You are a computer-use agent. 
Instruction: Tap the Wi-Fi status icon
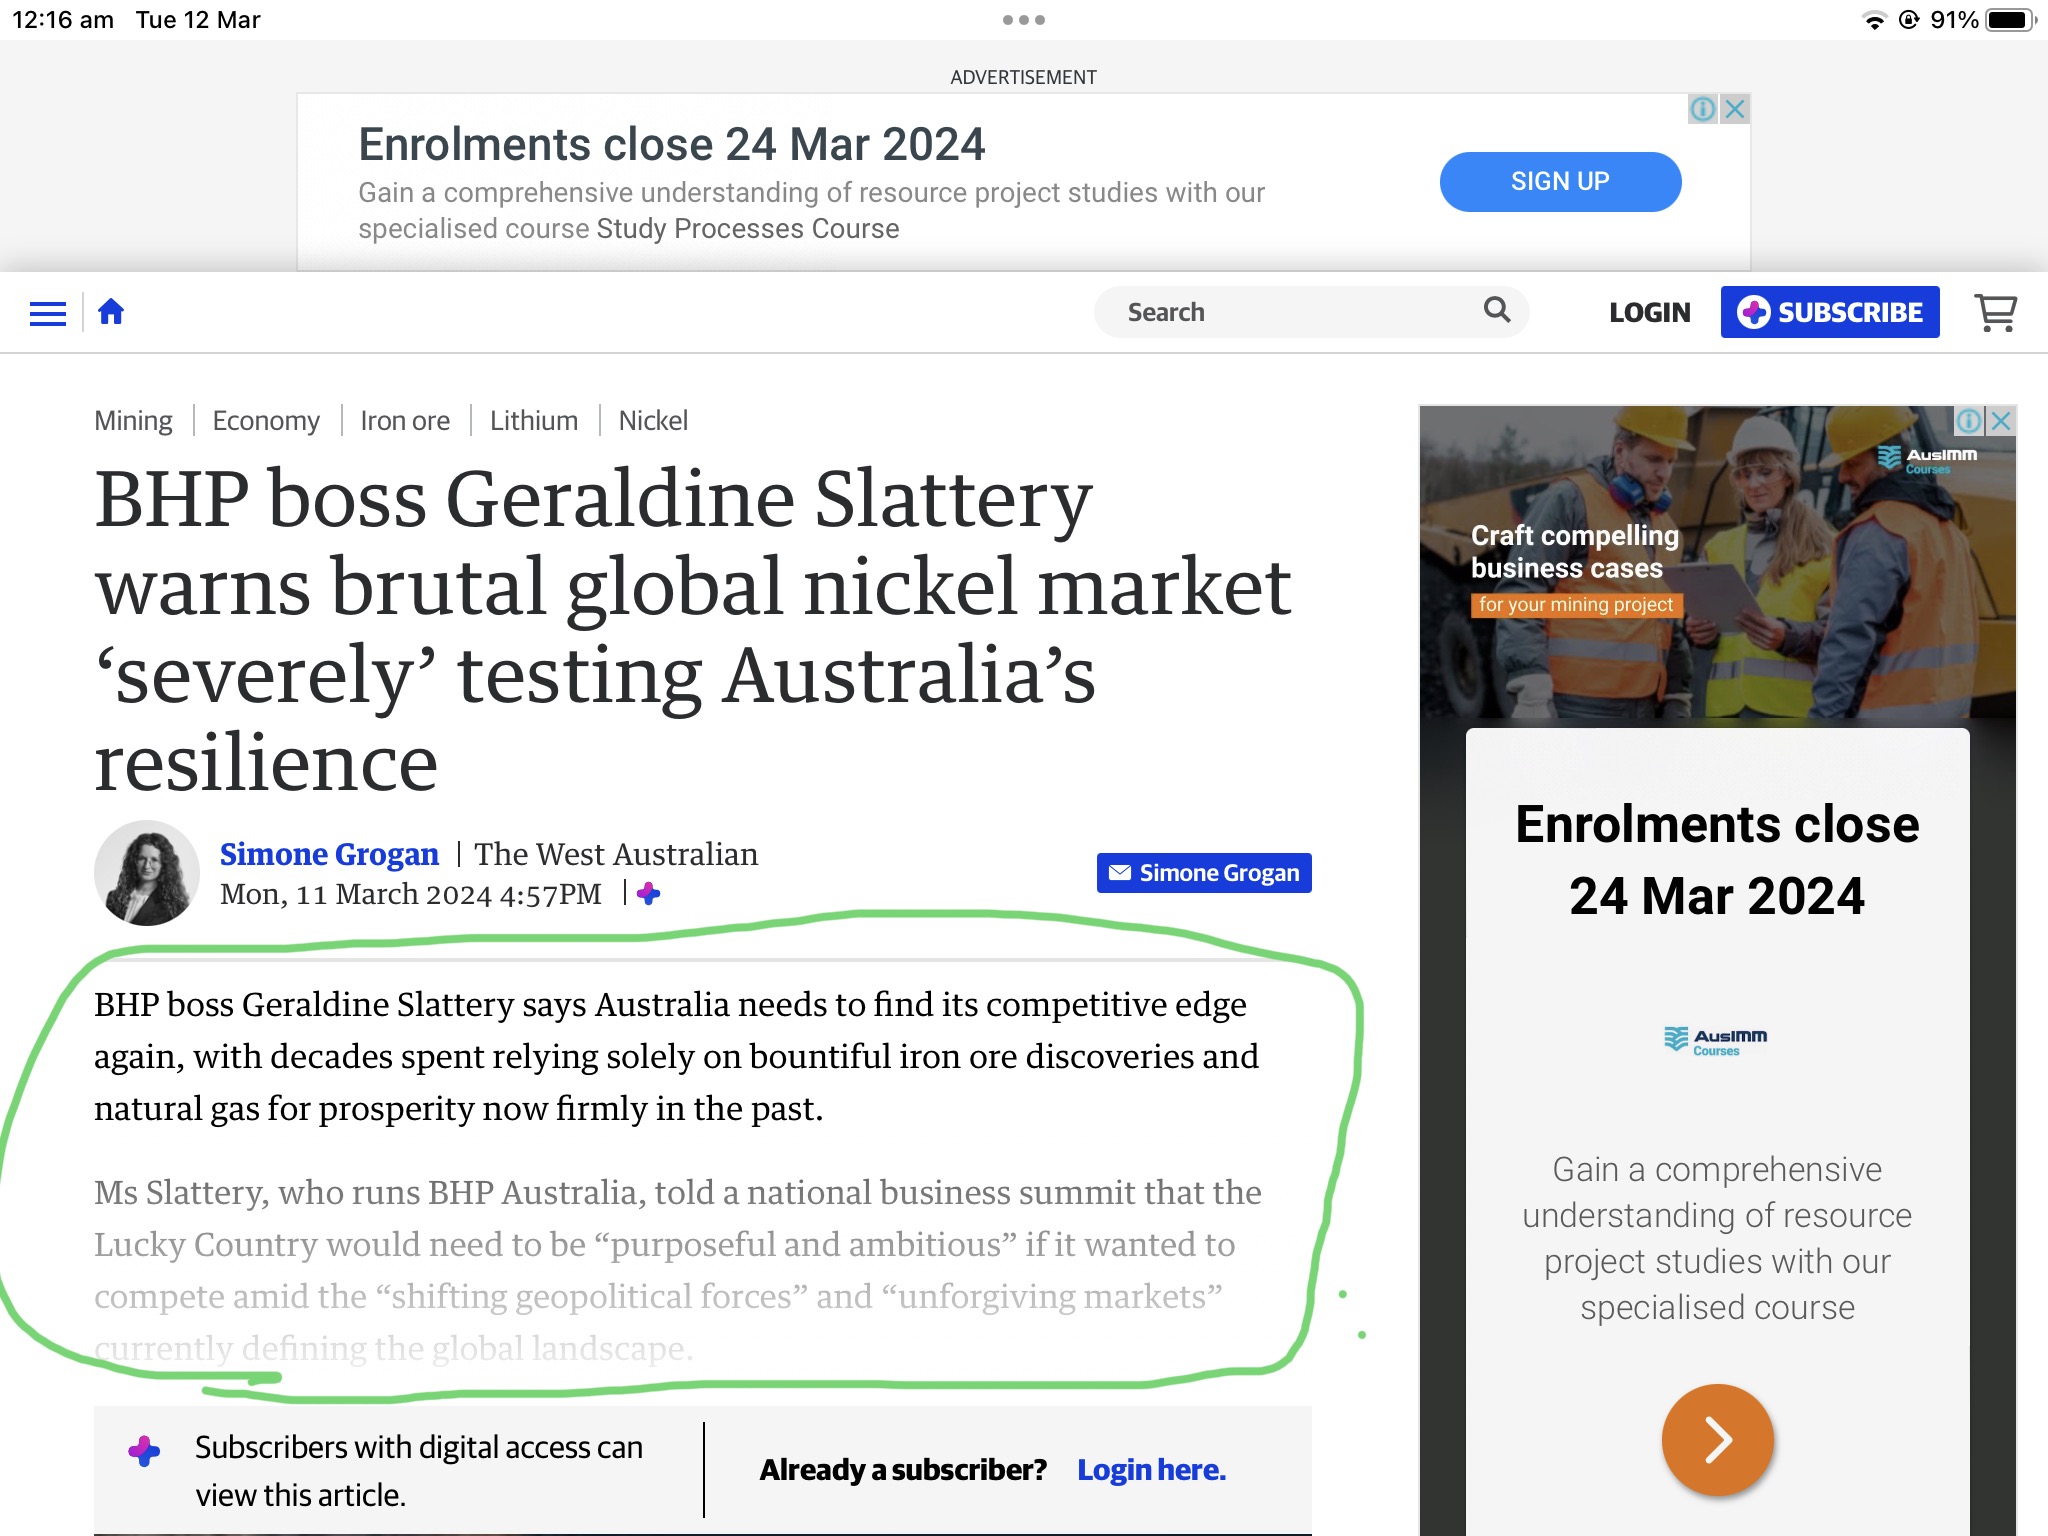click(x=1874, y=21)
